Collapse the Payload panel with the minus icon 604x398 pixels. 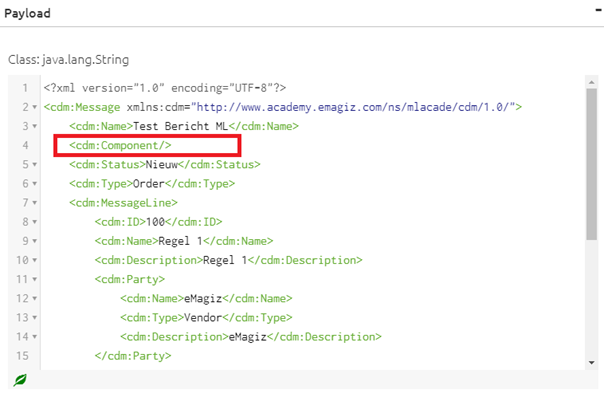[598, 10]
